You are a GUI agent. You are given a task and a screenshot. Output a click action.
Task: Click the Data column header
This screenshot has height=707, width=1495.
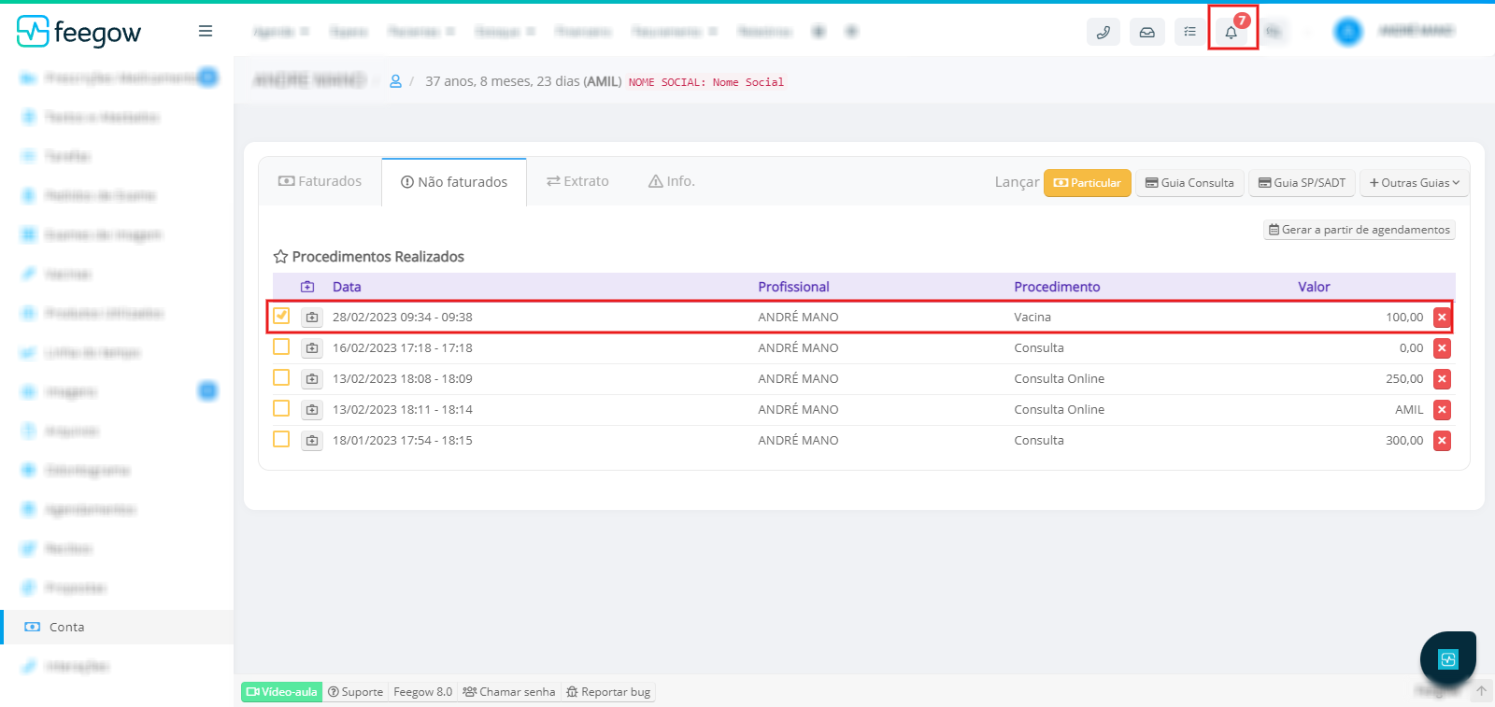(x=347, y=287)
